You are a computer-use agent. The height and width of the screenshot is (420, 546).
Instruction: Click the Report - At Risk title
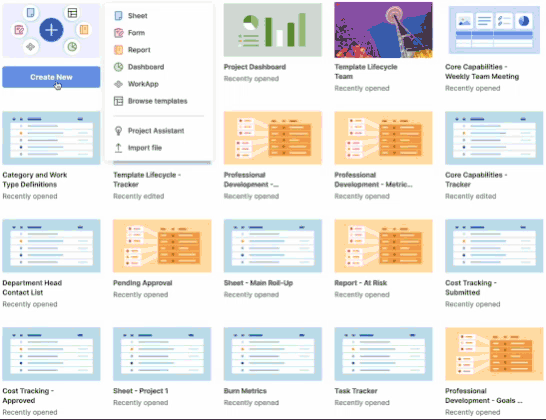(x=361, y=283)
